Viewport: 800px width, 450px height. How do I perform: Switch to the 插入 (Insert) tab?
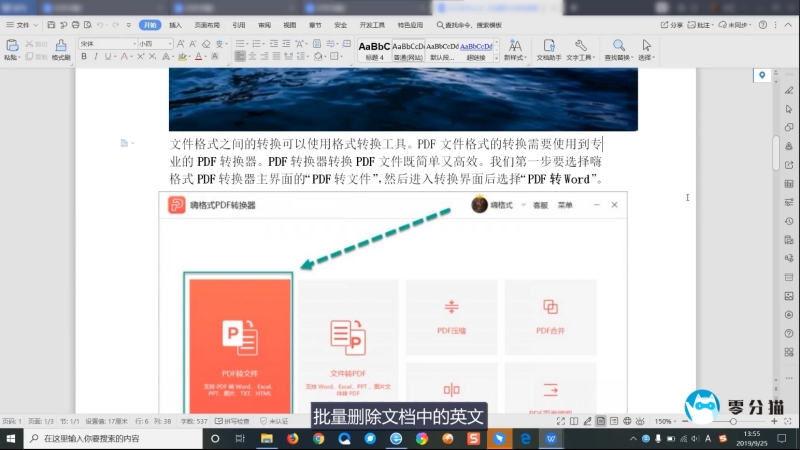click(175, 24)
